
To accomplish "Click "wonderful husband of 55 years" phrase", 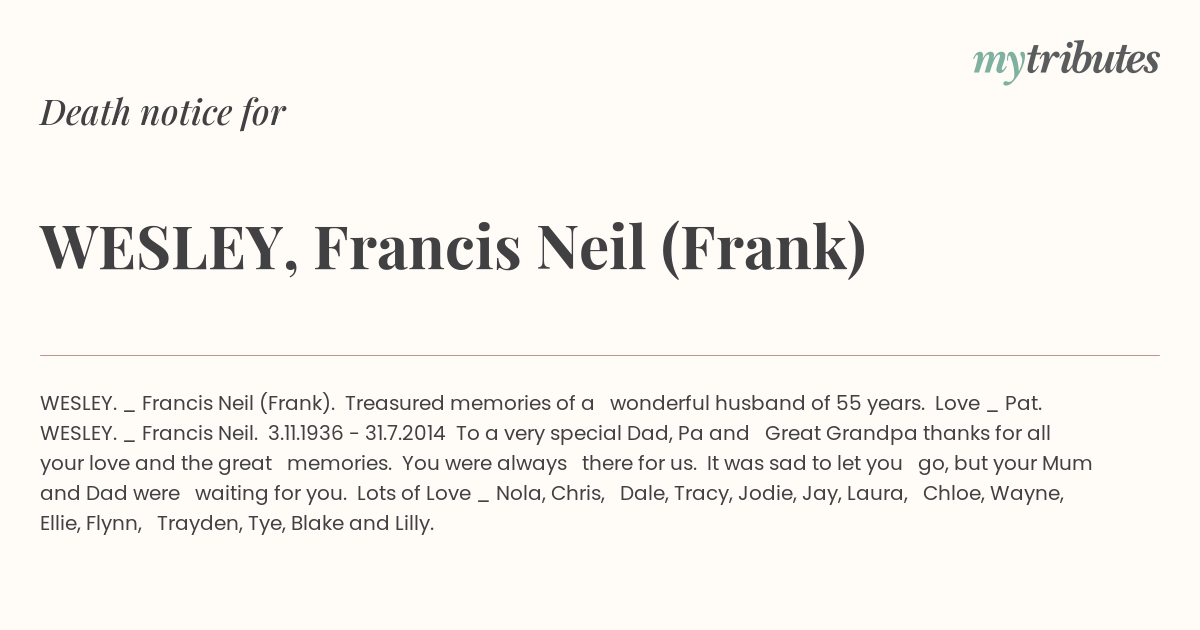I will point(764,403).
